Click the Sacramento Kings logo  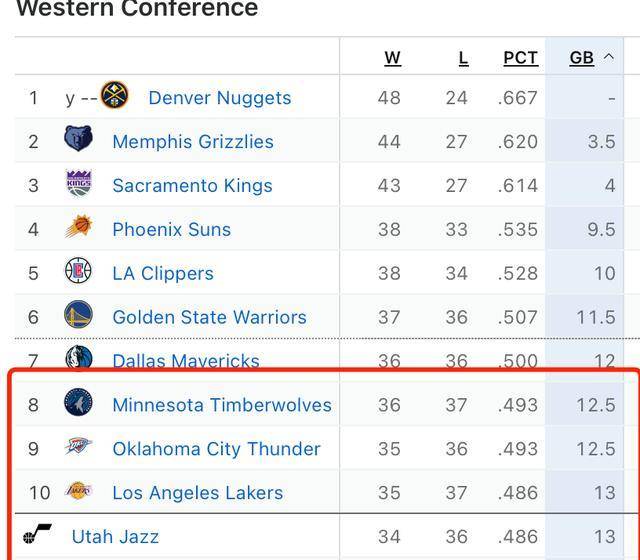click(79, 183)
